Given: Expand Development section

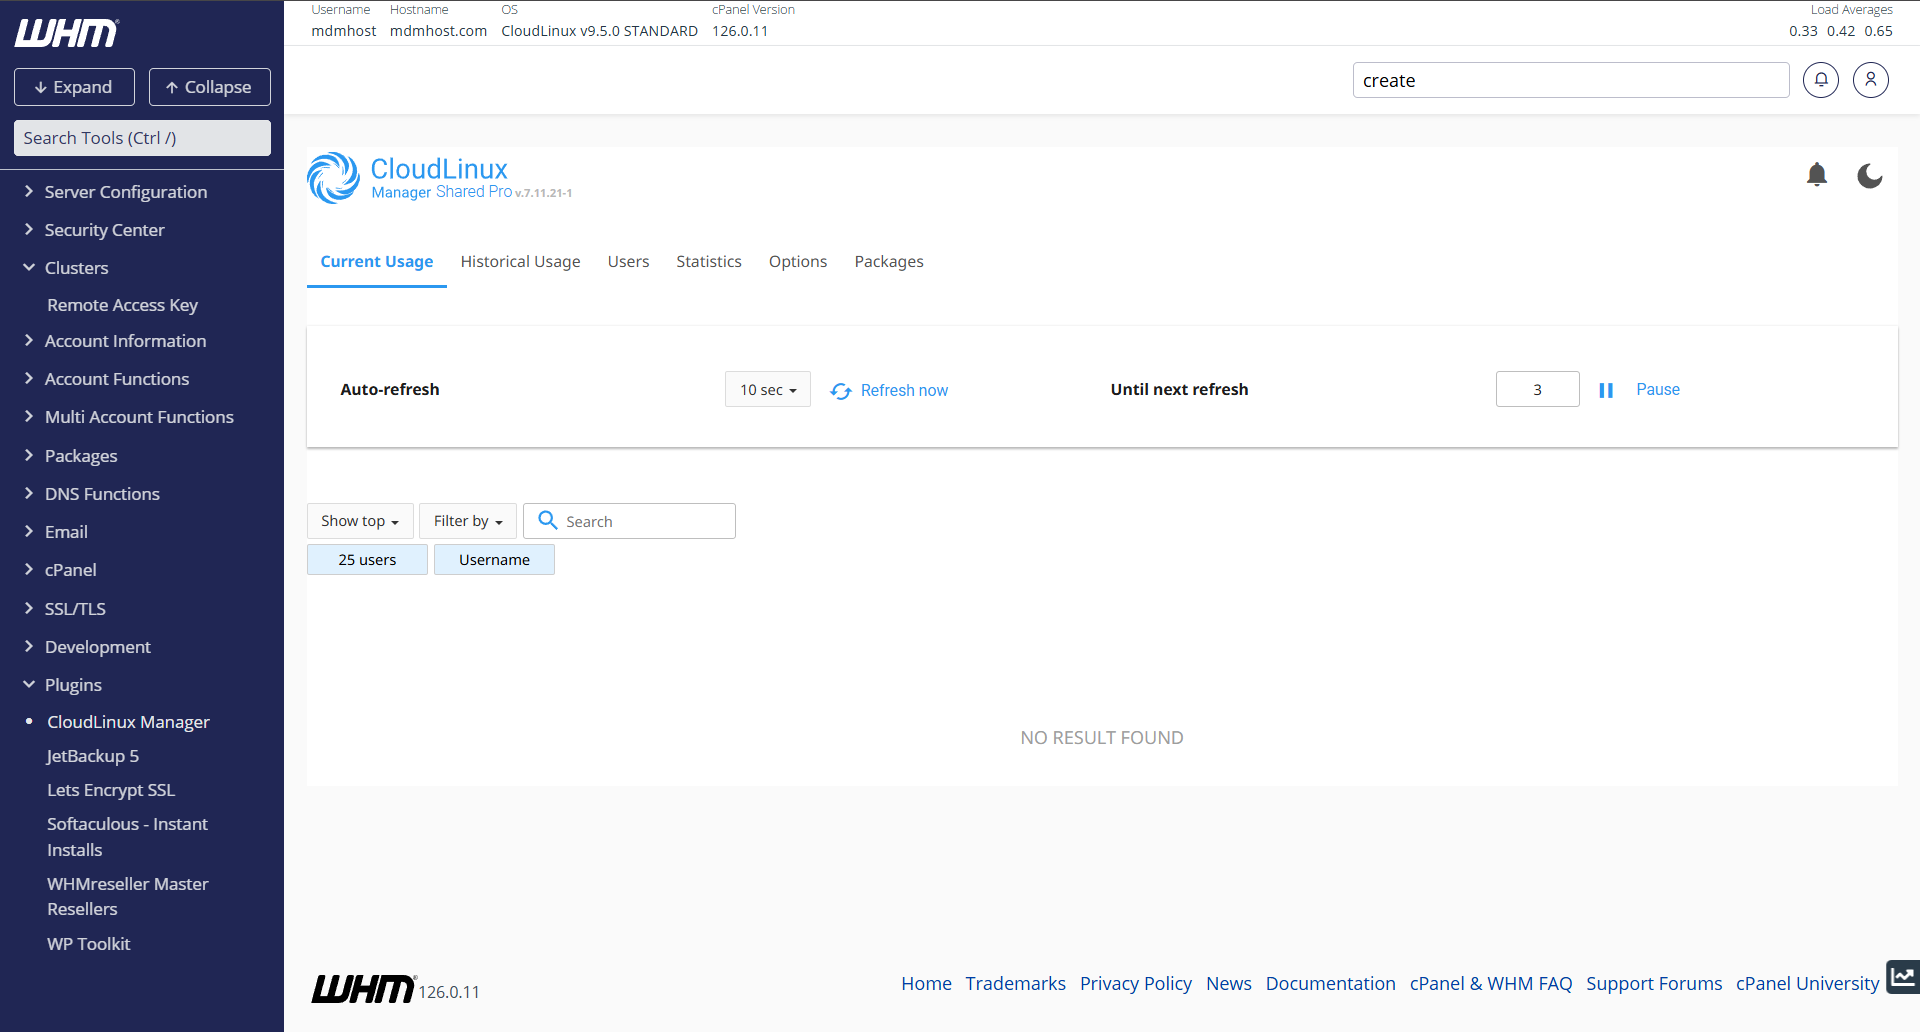Looking at the screenshot, I should coord(97,647).
